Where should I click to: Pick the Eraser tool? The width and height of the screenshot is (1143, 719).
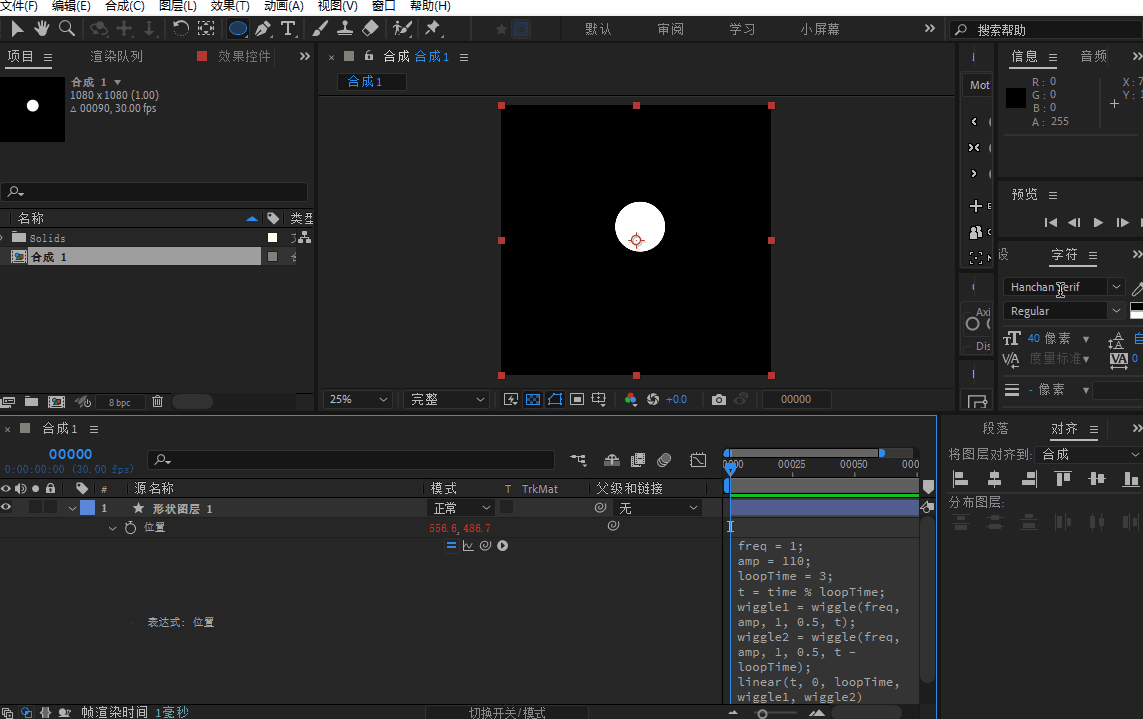pos(370,29)
